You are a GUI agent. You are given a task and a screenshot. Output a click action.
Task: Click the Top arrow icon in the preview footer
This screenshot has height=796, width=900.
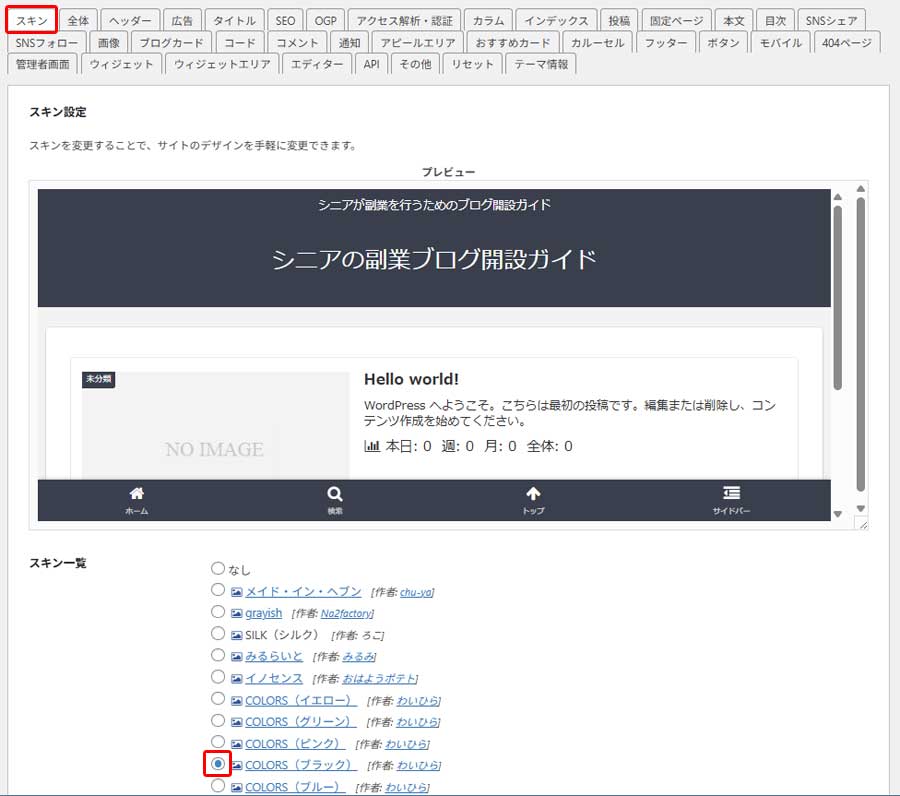click(x=534, y=490)
